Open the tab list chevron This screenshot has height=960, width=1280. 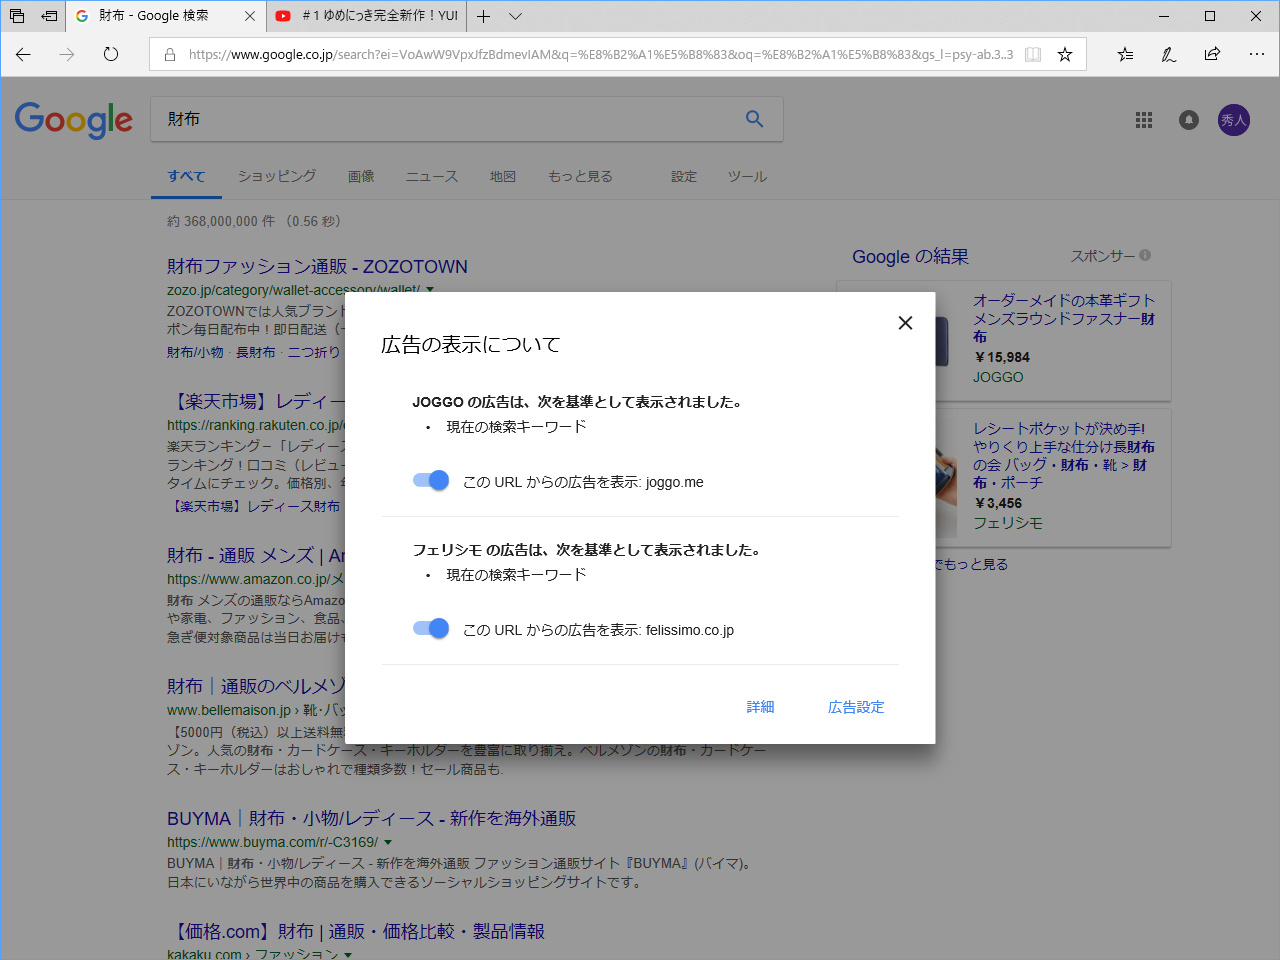click(514, 16)
